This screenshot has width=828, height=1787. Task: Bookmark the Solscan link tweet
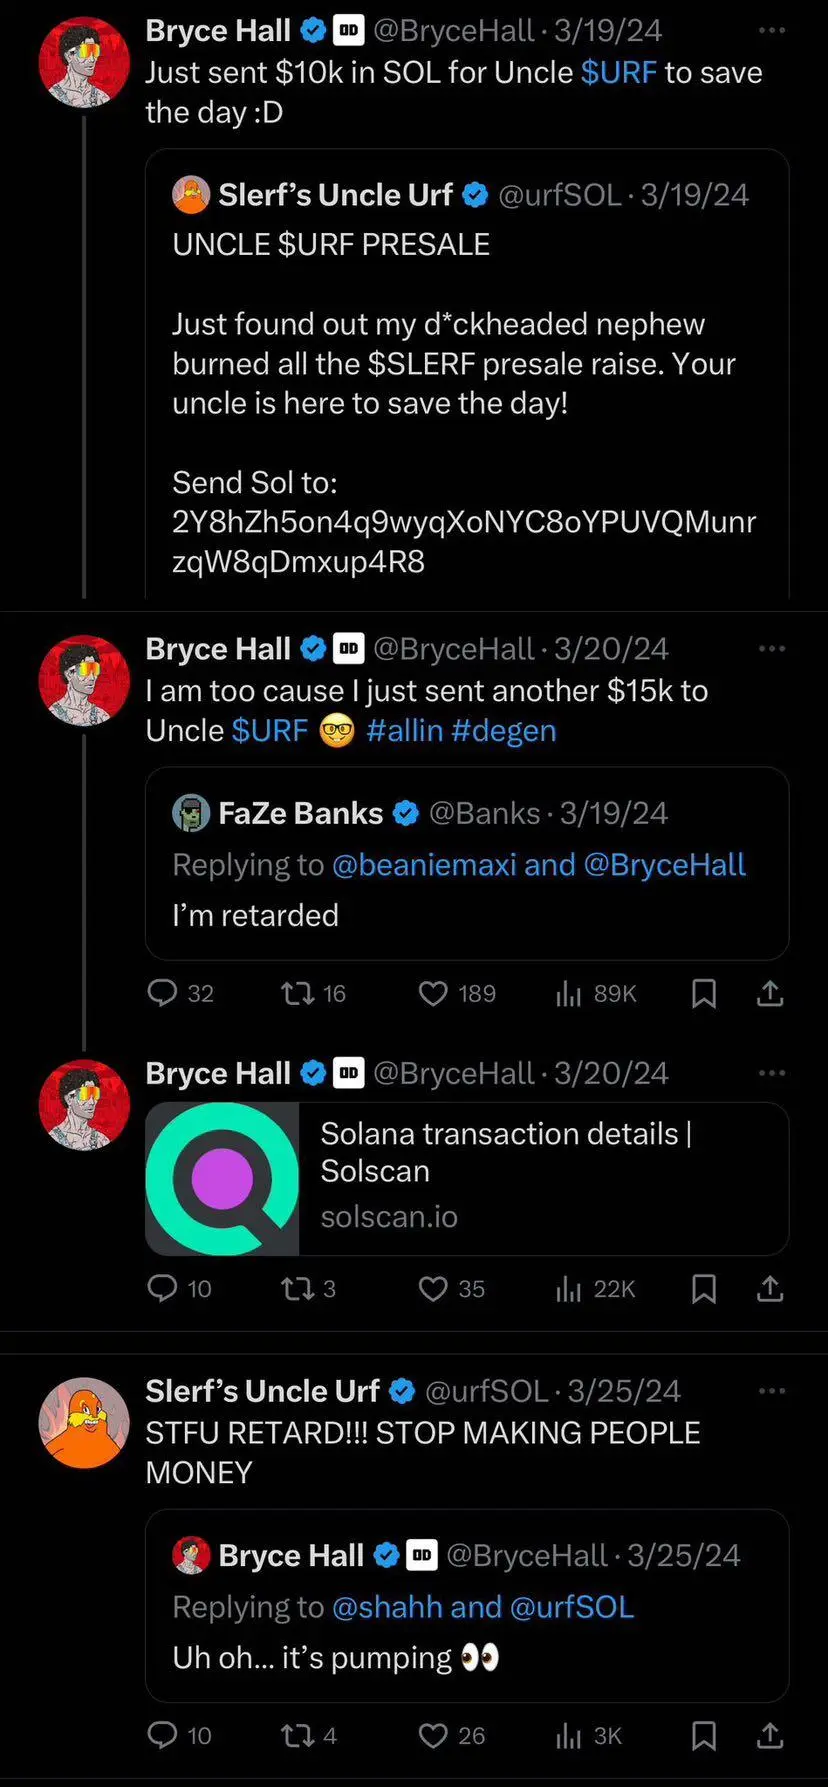704,1288
